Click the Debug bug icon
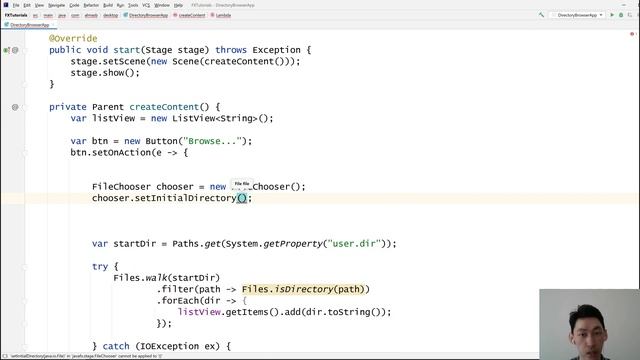This screenshot has width=640, height=360. pyautogui.click(x=621, y=15)
